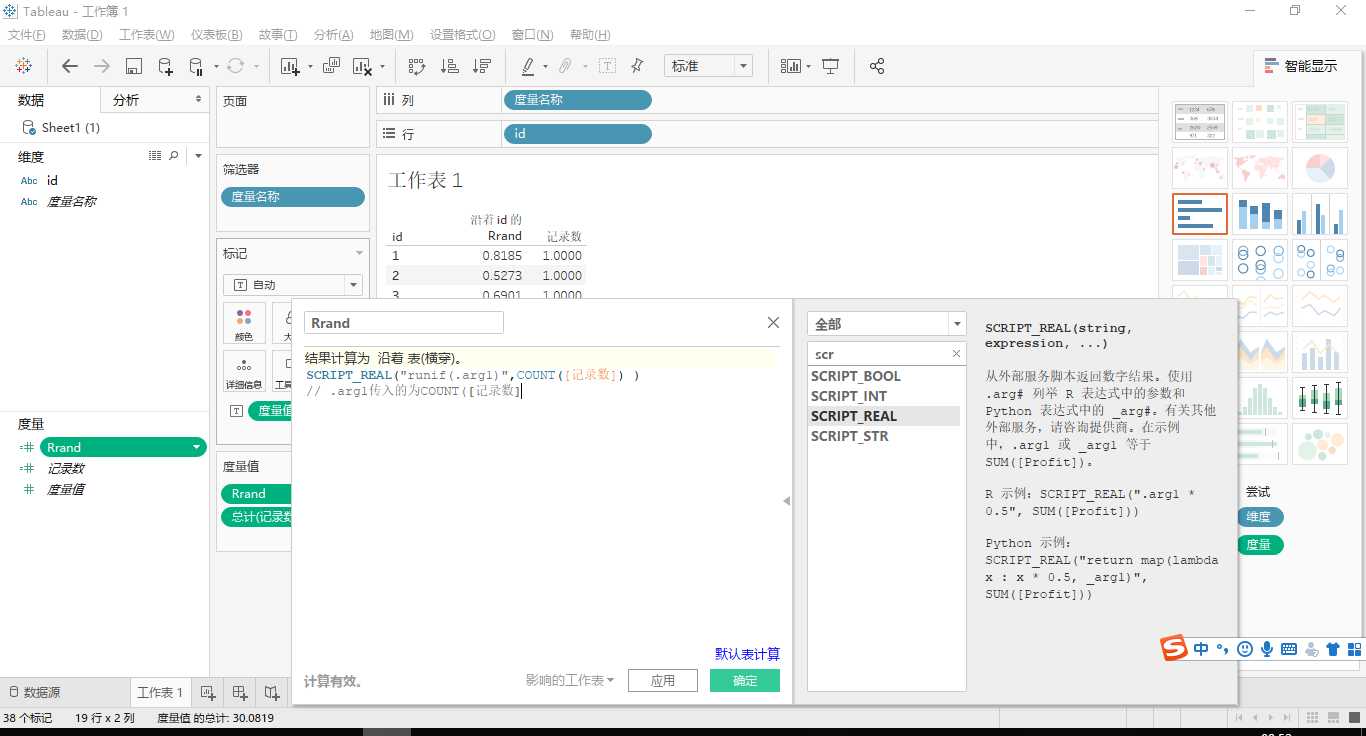Open the 工作表(W) menu

click(x=147, y=35)
